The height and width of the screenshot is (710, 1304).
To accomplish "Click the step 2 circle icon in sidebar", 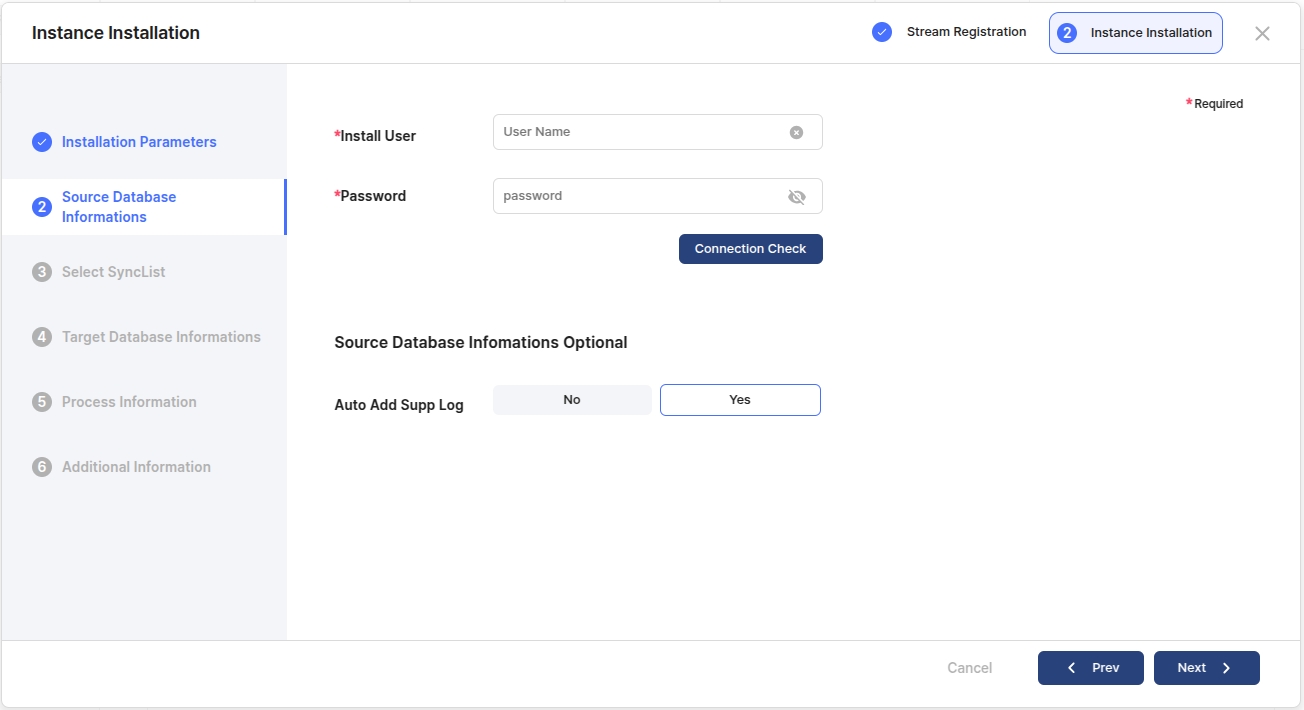I will pos(42,207).
